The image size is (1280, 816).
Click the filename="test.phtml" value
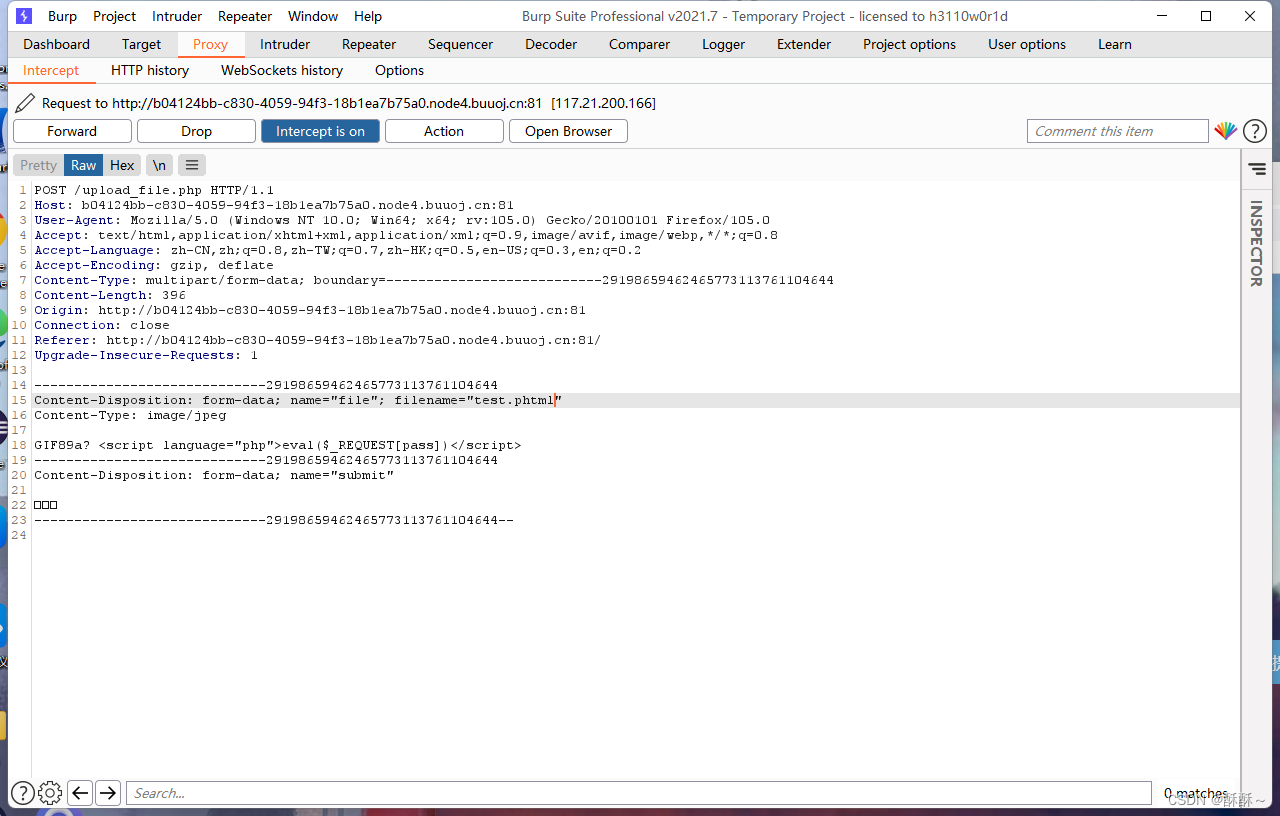(478, 400)
